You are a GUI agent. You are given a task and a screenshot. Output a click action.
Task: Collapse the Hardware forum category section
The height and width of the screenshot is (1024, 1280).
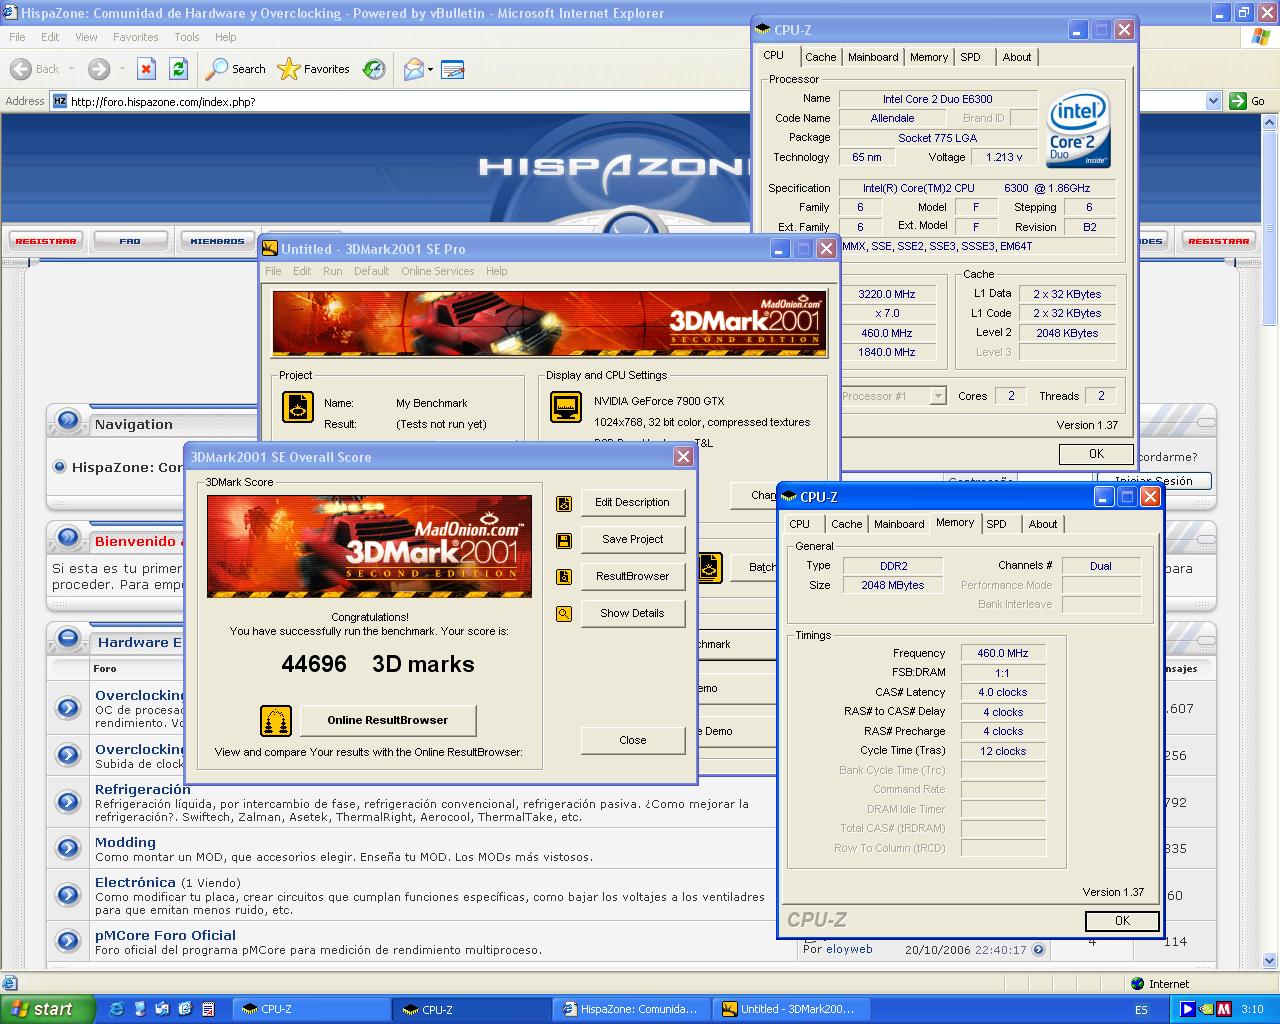coord(68,637)
